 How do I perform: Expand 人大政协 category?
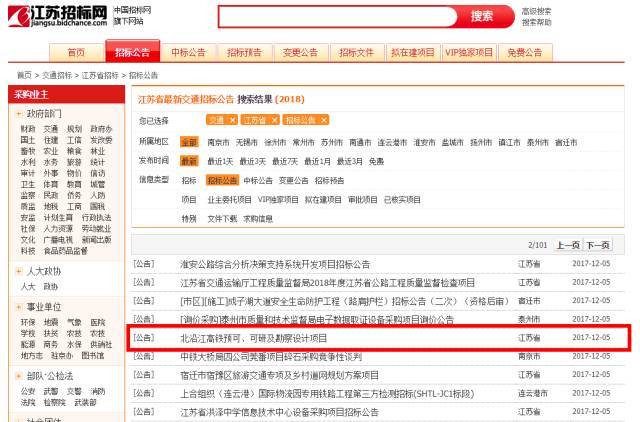18,271
